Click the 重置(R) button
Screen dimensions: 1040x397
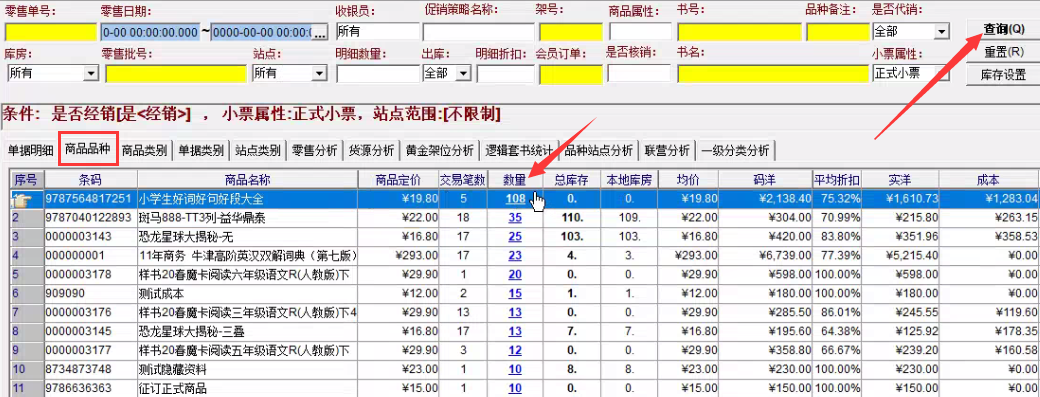click(x=1003, y=52)
